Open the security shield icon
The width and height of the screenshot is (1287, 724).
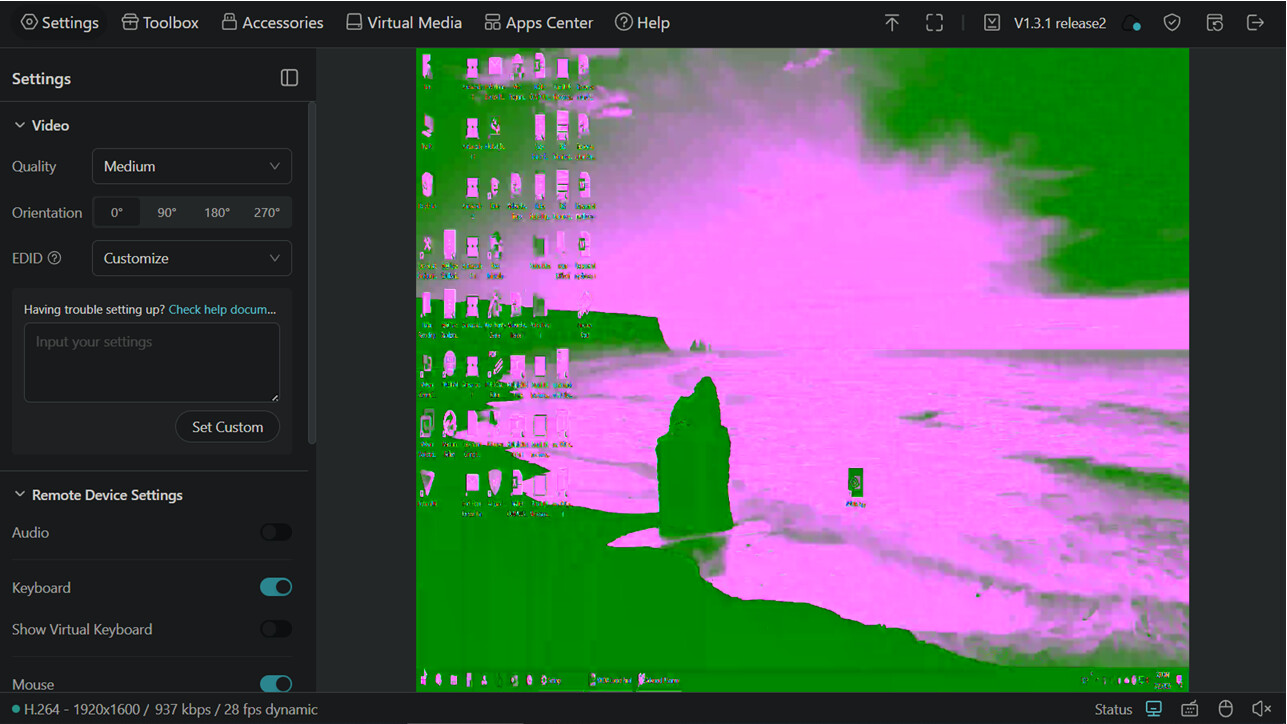(1173, 22)
